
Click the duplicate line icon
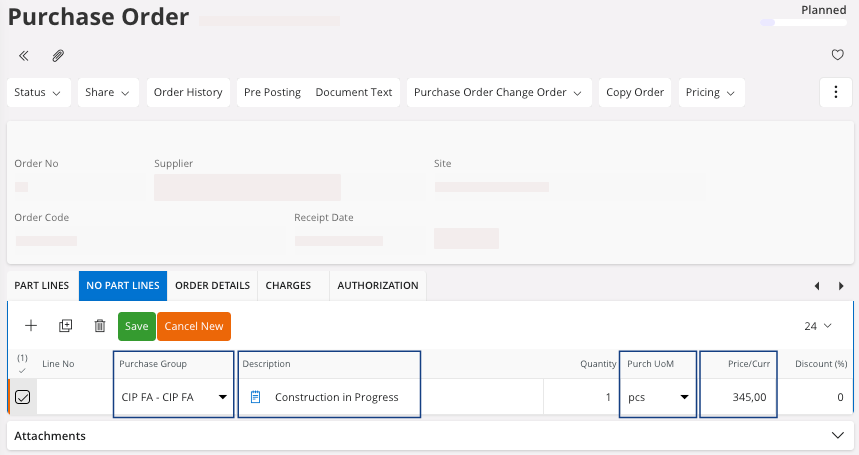coord(66,326)
